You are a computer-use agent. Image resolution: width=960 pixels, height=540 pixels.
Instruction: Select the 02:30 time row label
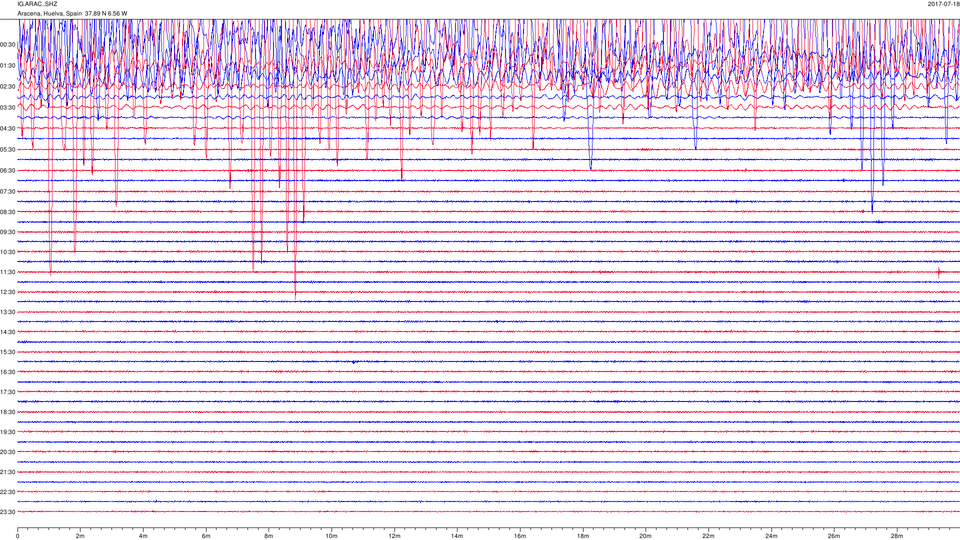coord(7,87)
